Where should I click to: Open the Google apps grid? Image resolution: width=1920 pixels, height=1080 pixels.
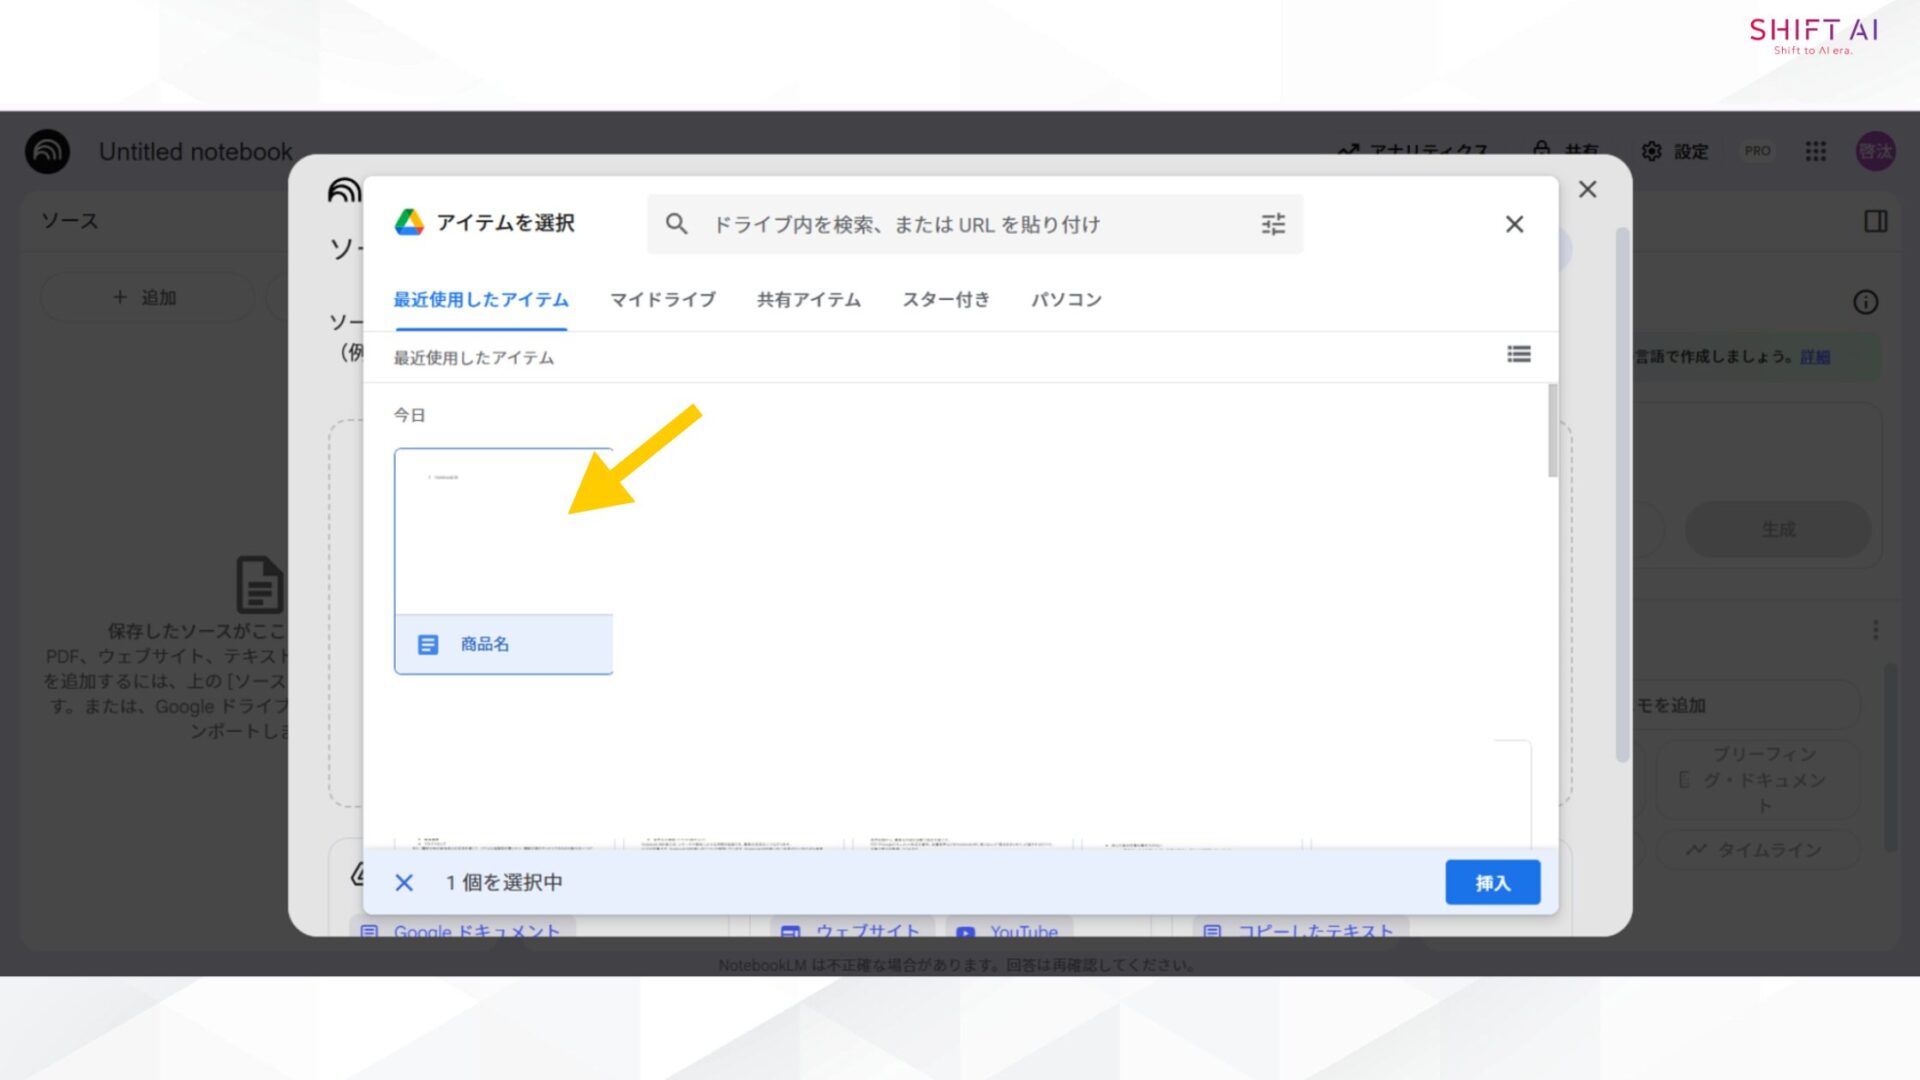pos(1815,151)
